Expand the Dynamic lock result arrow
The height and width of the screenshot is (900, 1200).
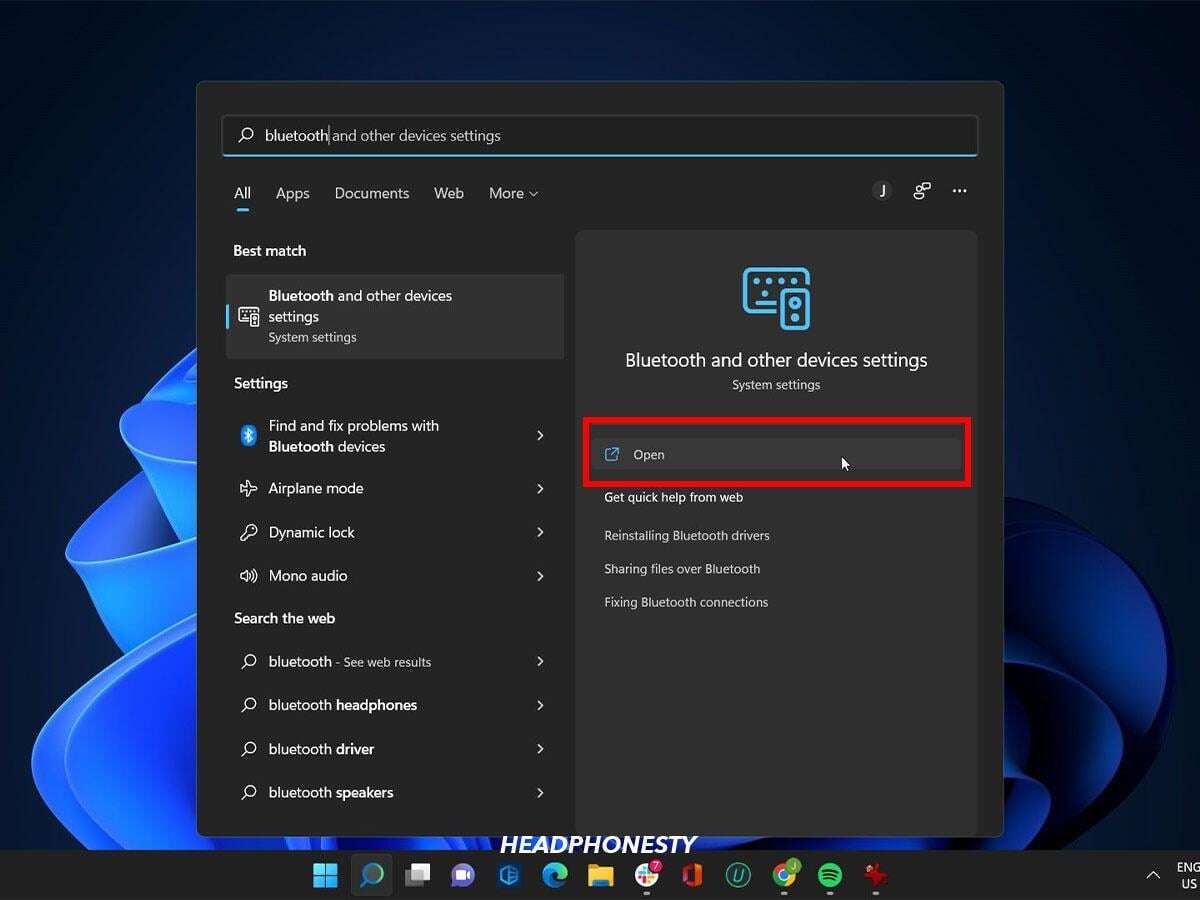540,532
